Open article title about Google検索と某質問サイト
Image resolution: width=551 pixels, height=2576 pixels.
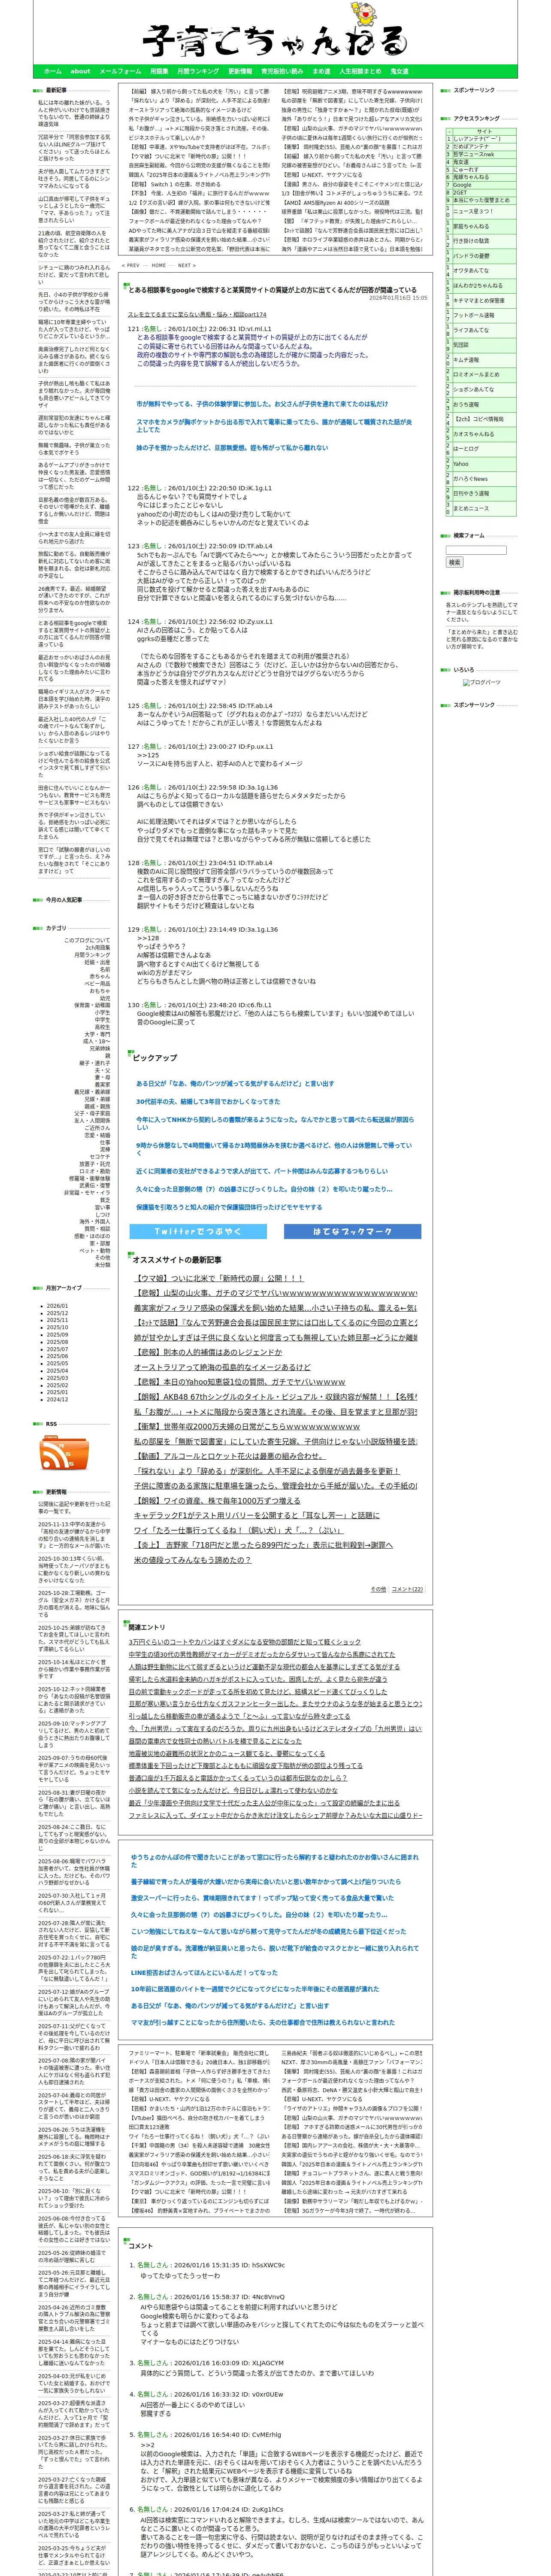[273, 289]
